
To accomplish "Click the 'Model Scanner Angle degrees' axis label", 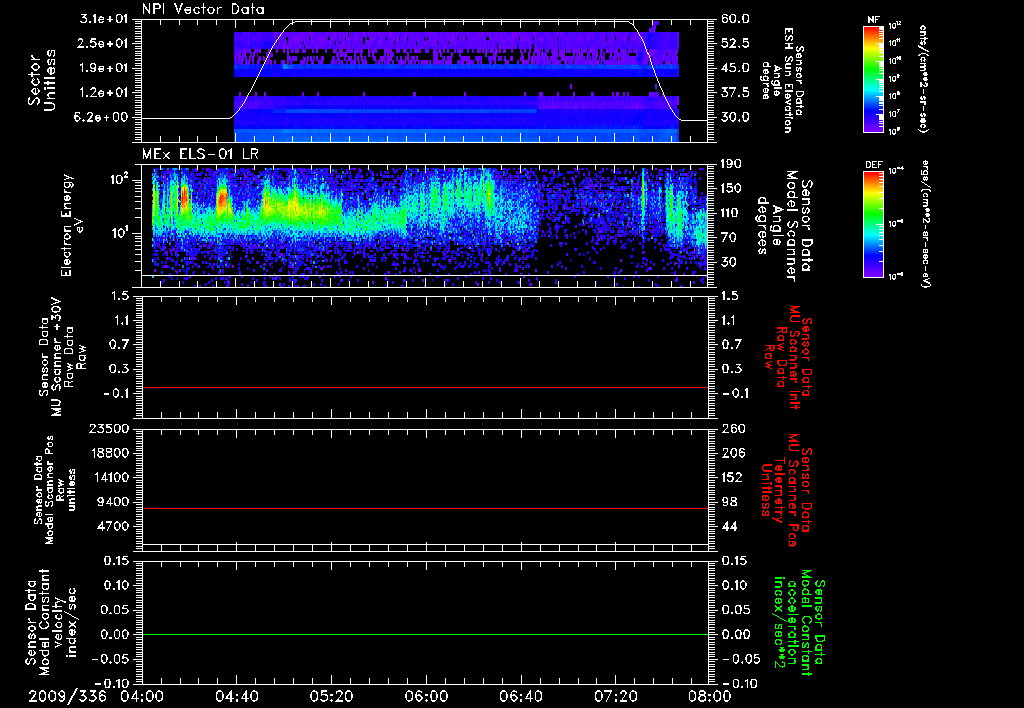I will (x=784, y=226).
